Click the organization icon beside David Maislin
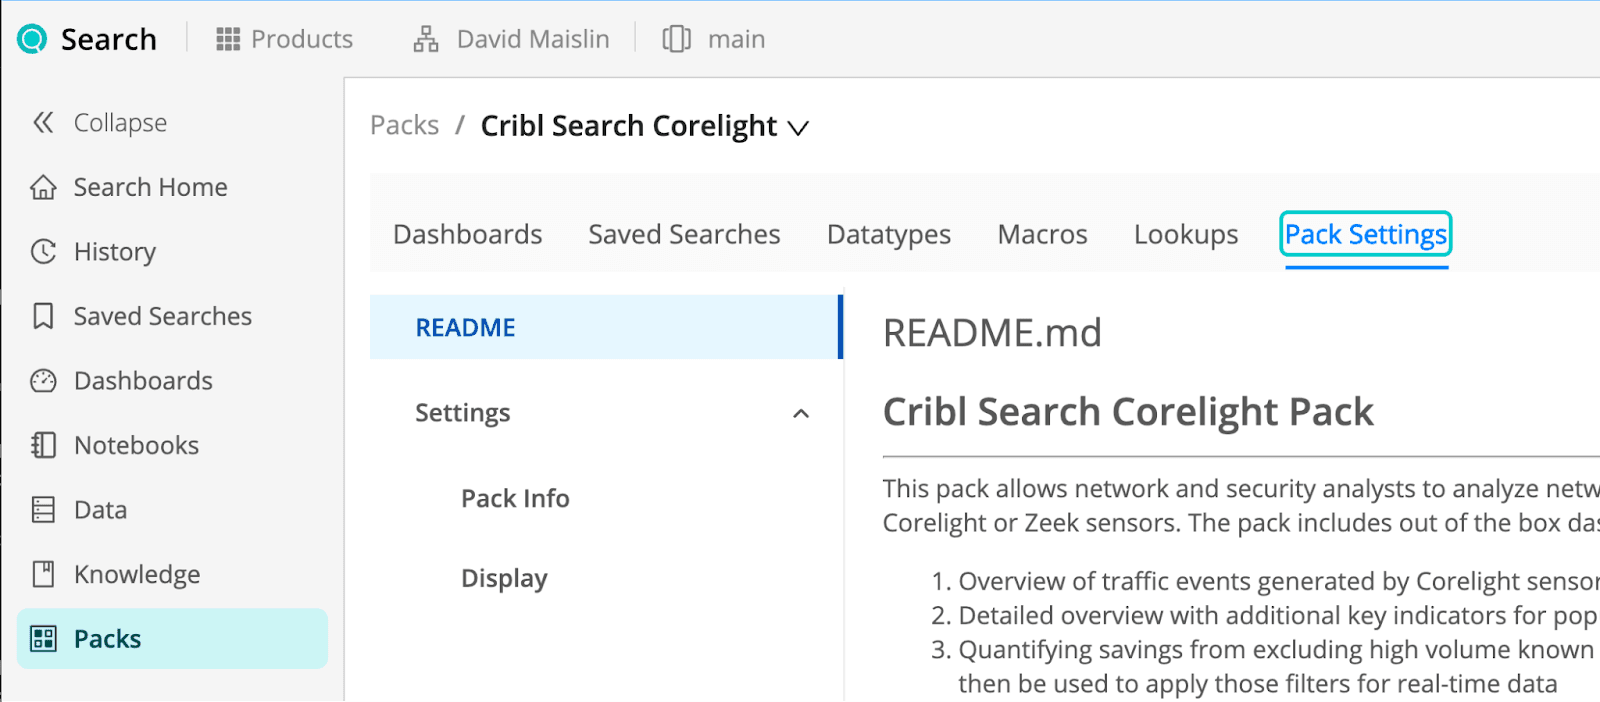Screen dimensions: 1600x702 pos(426,39)
